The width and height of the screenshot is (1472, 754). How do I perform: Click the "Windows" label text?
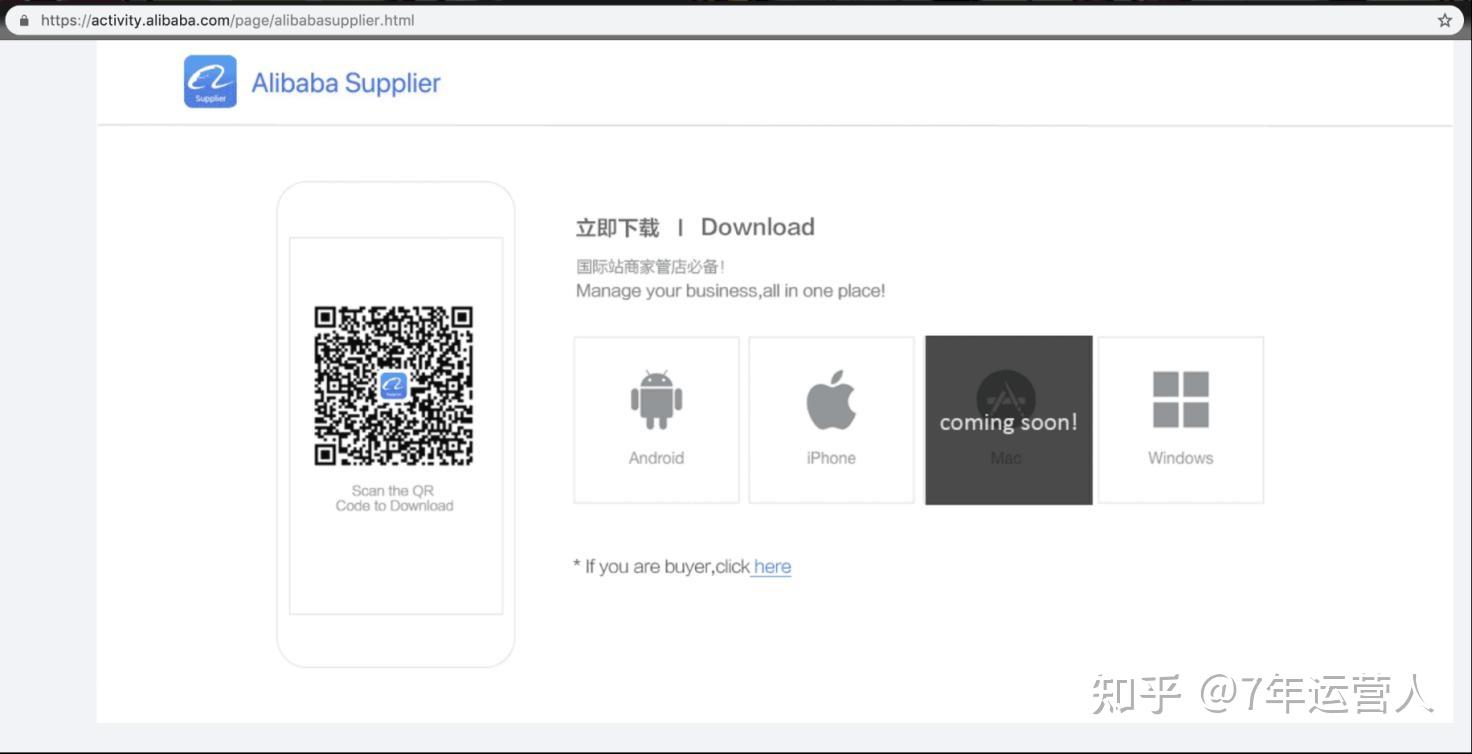coord(1181,458)
